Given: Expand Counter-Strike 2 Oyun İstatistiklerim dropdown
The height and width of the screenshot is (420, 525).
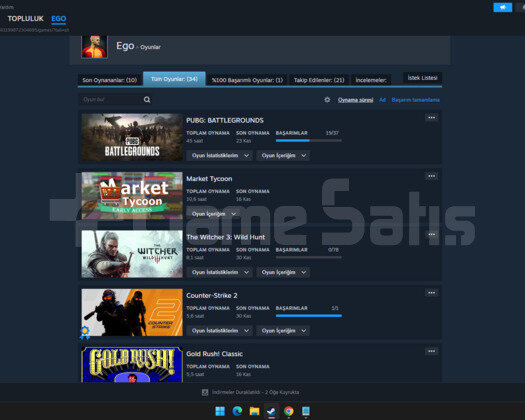Looking at the screenshot, I should click(220, 331).
